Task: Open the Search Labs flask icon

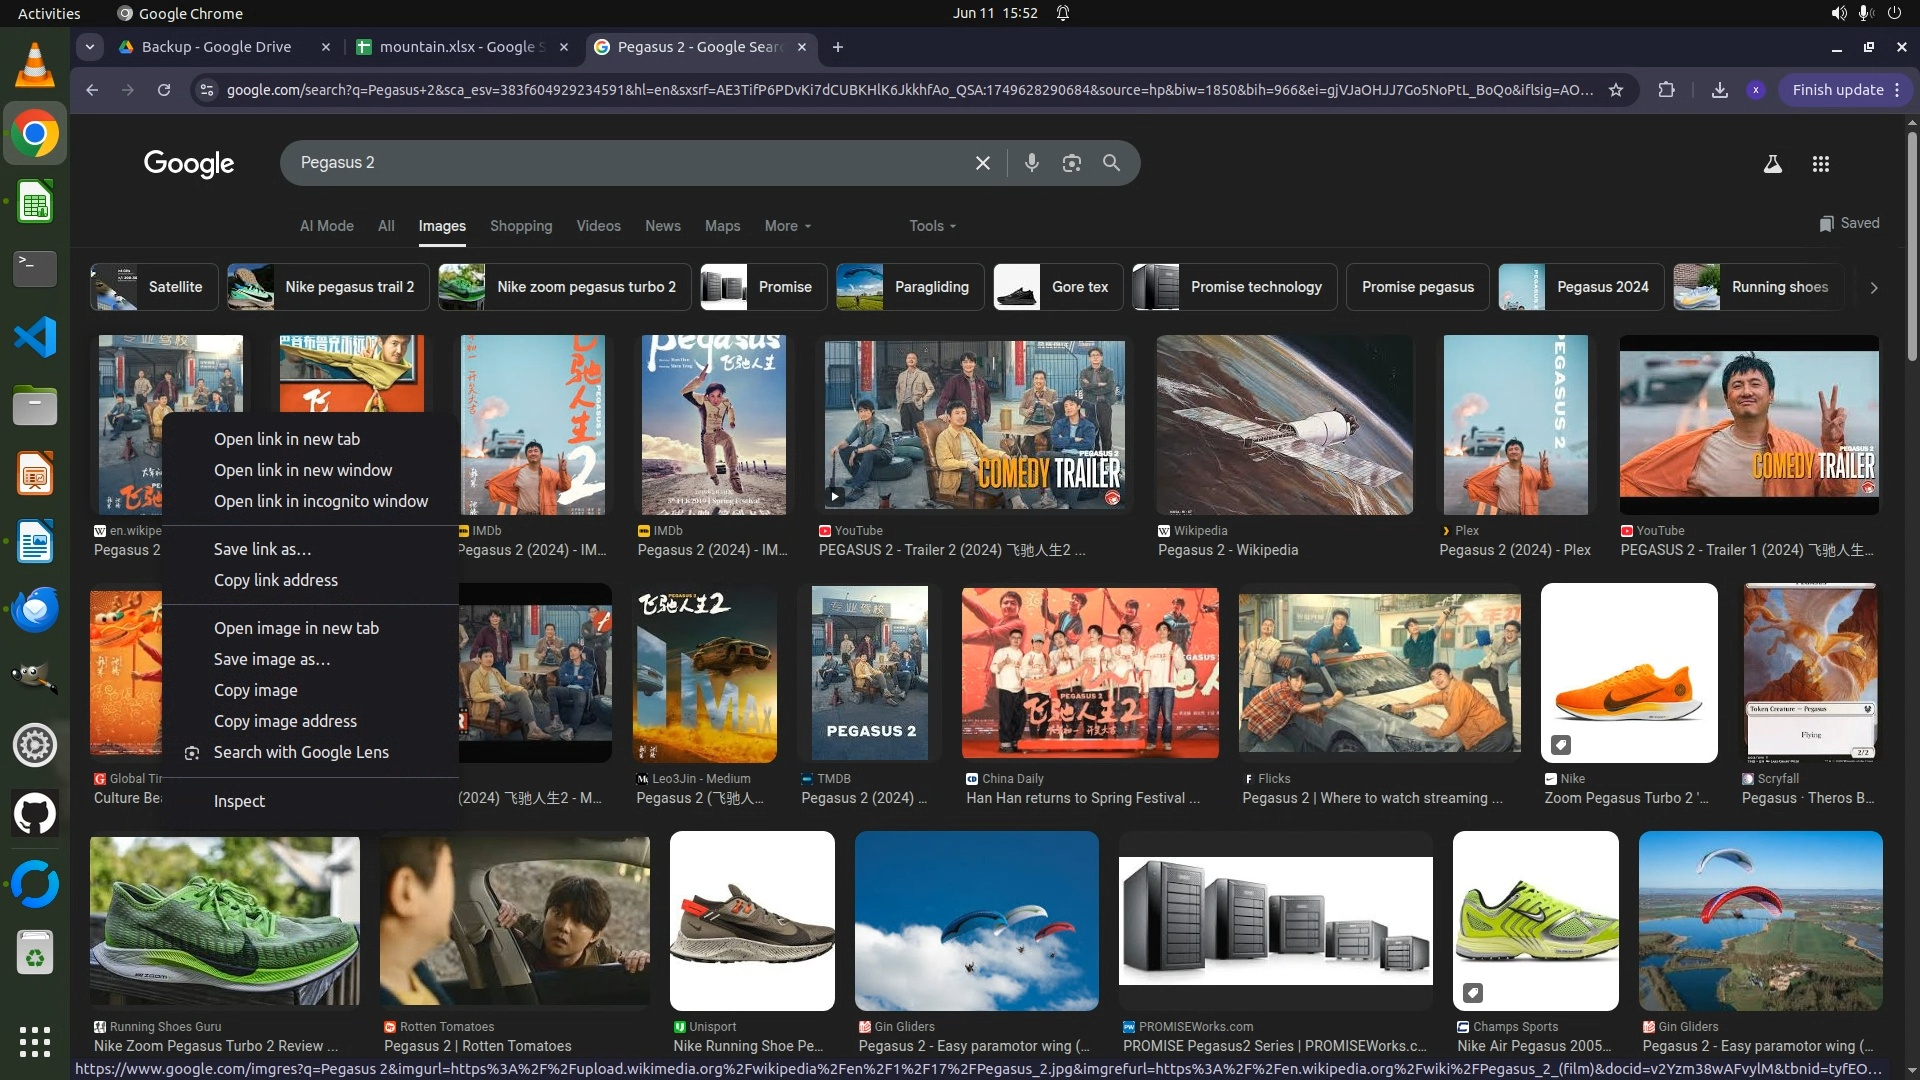Action: [x=1772, y=164]
